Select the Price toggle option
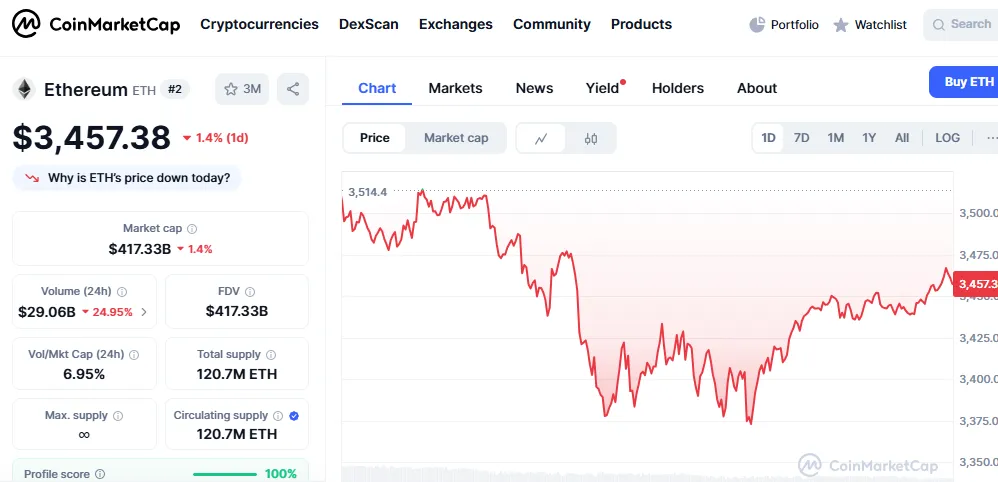The height and width of the screenshot is (482, 998). (x=375, y=138)
